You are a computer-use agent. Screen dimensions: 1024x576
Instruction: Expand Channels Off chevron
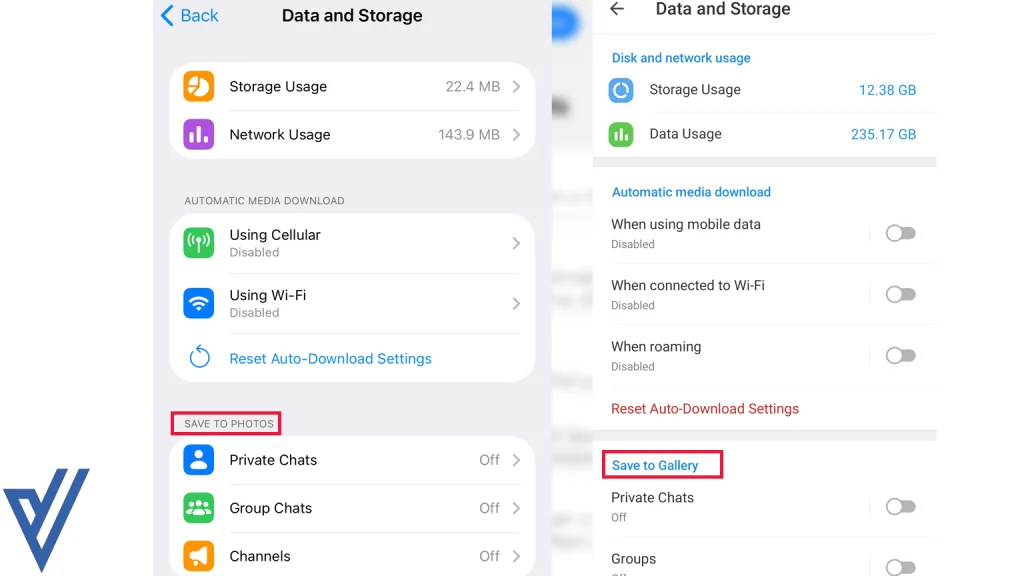tap(516, 556)
